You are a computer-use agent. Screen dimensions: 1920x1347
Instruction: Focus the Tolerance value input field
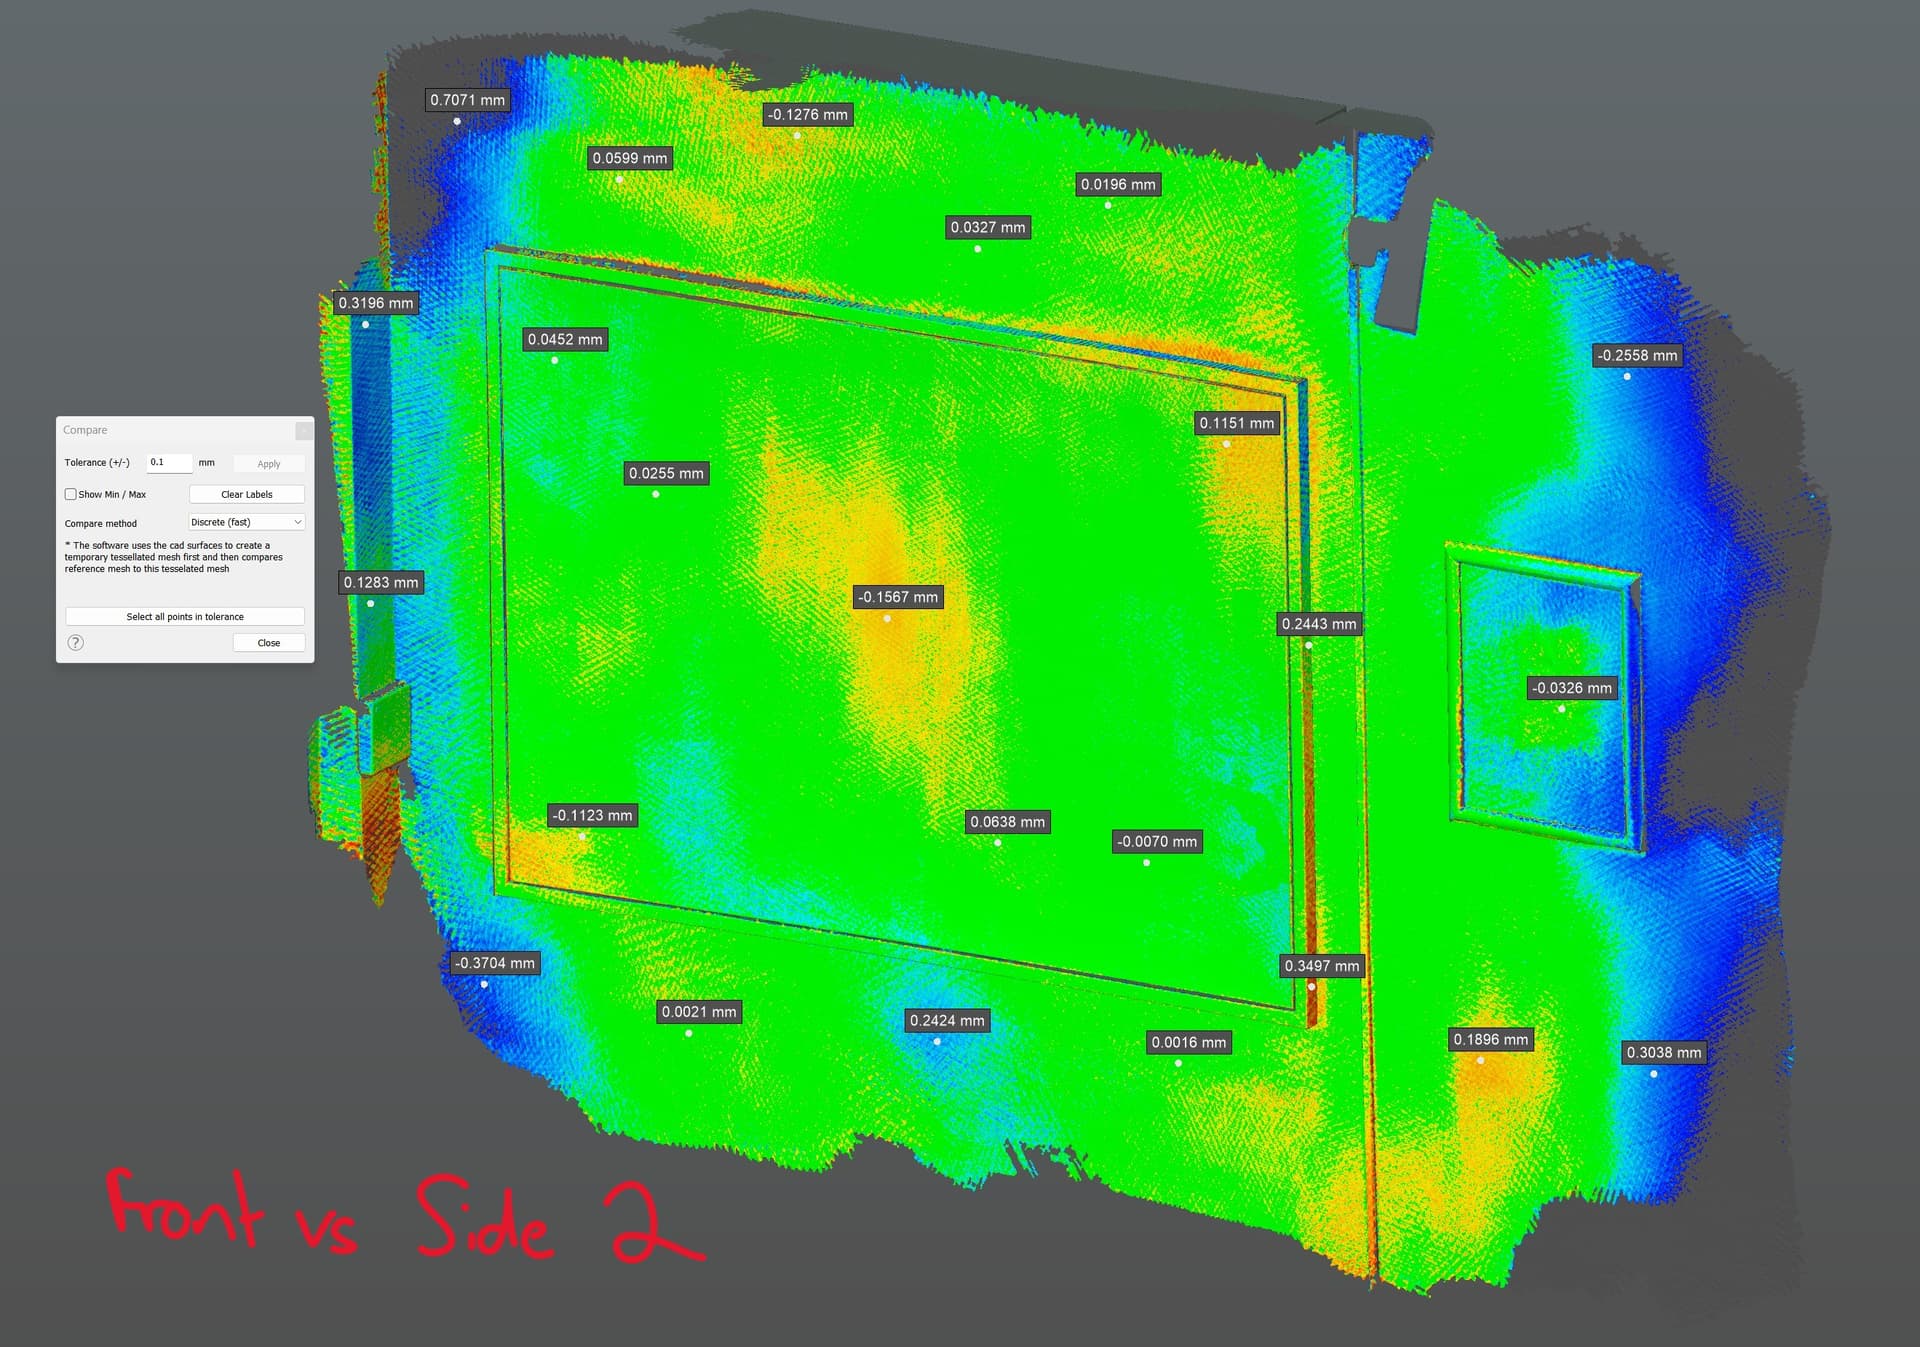[168, 462]
